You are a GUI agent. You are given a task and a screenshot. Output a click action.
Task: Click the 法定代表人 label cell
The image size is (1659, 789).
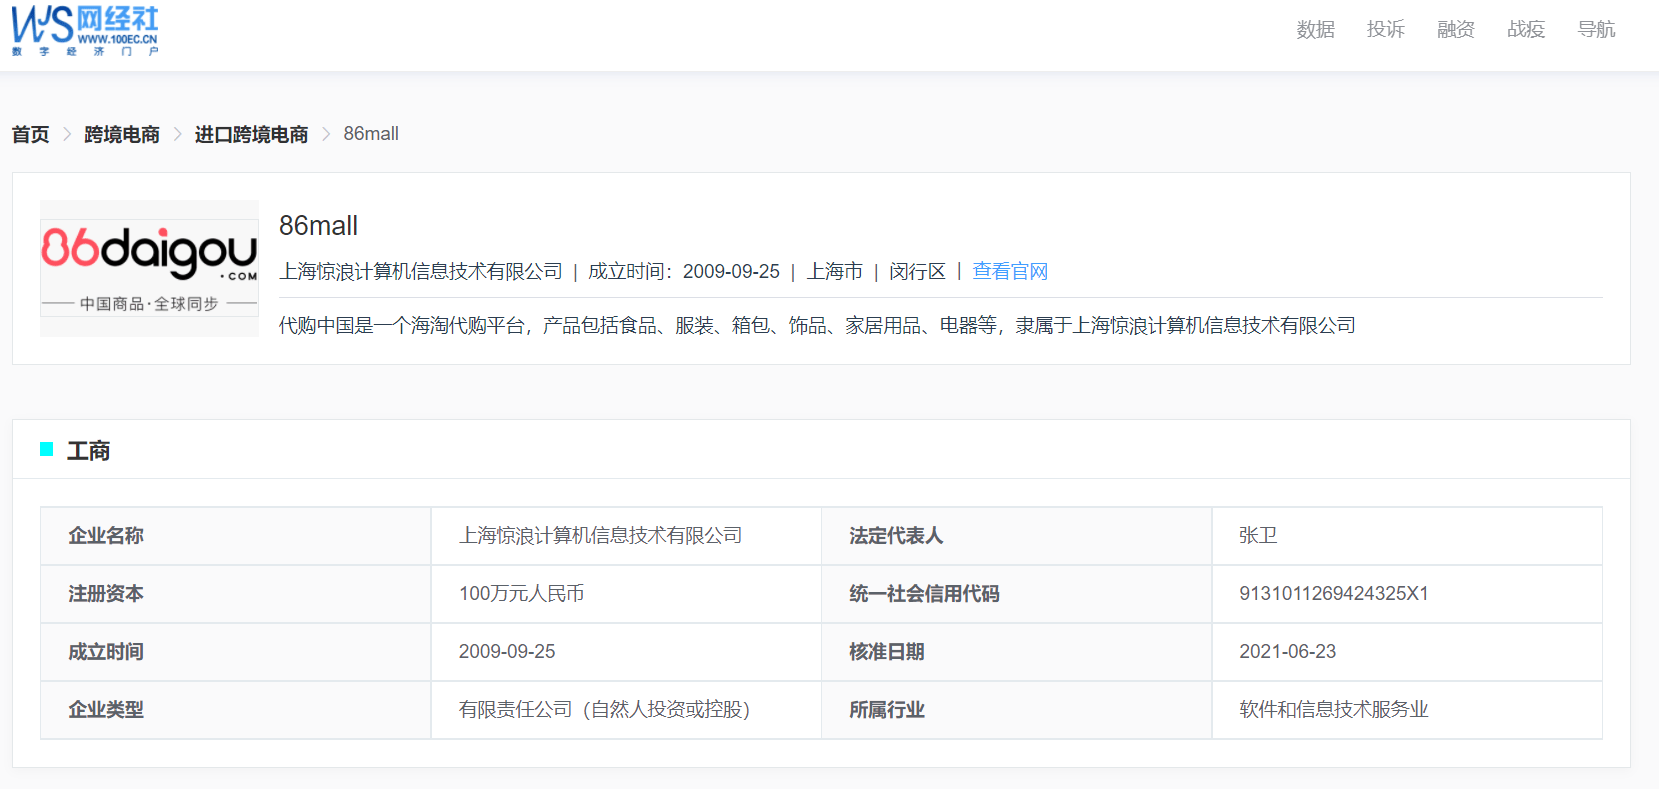pos(1017,536)
